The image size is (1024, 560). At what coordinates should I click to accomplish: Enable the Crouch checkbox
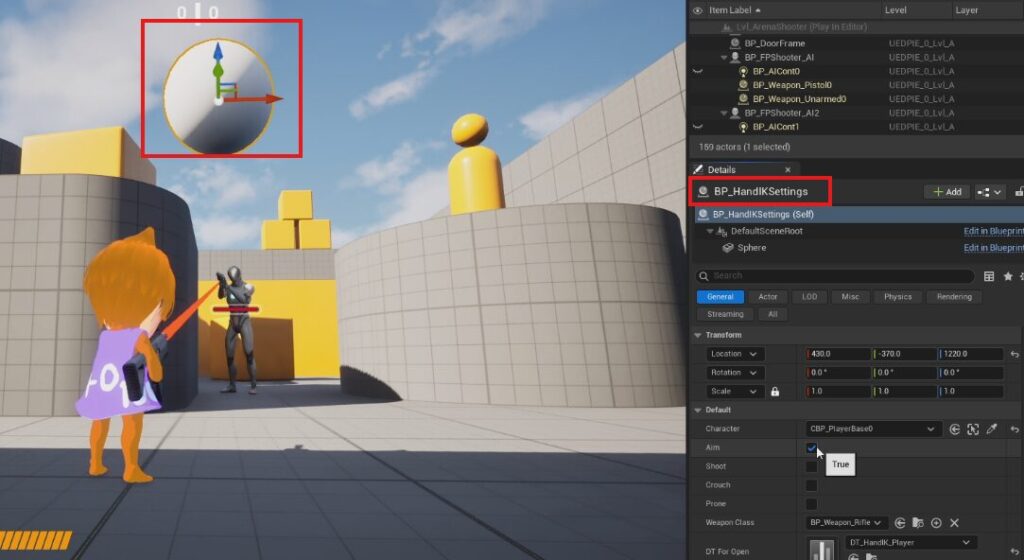[812, 485]
